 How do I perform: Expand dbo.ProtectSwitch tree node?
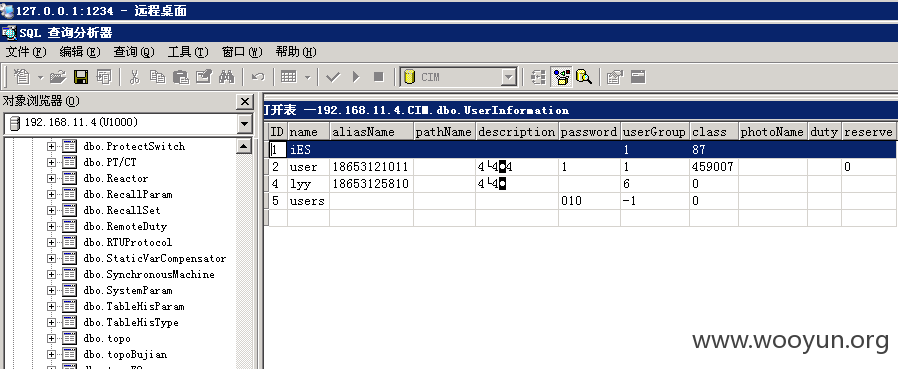tap(52, 146)
